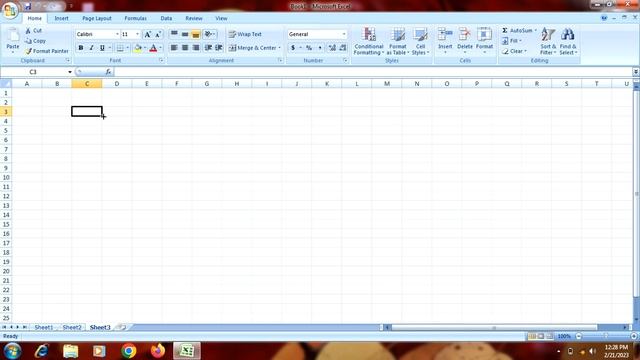Open Find & Select menu
Viewport: 640px width, 360px height.
[x=568, y=41]
